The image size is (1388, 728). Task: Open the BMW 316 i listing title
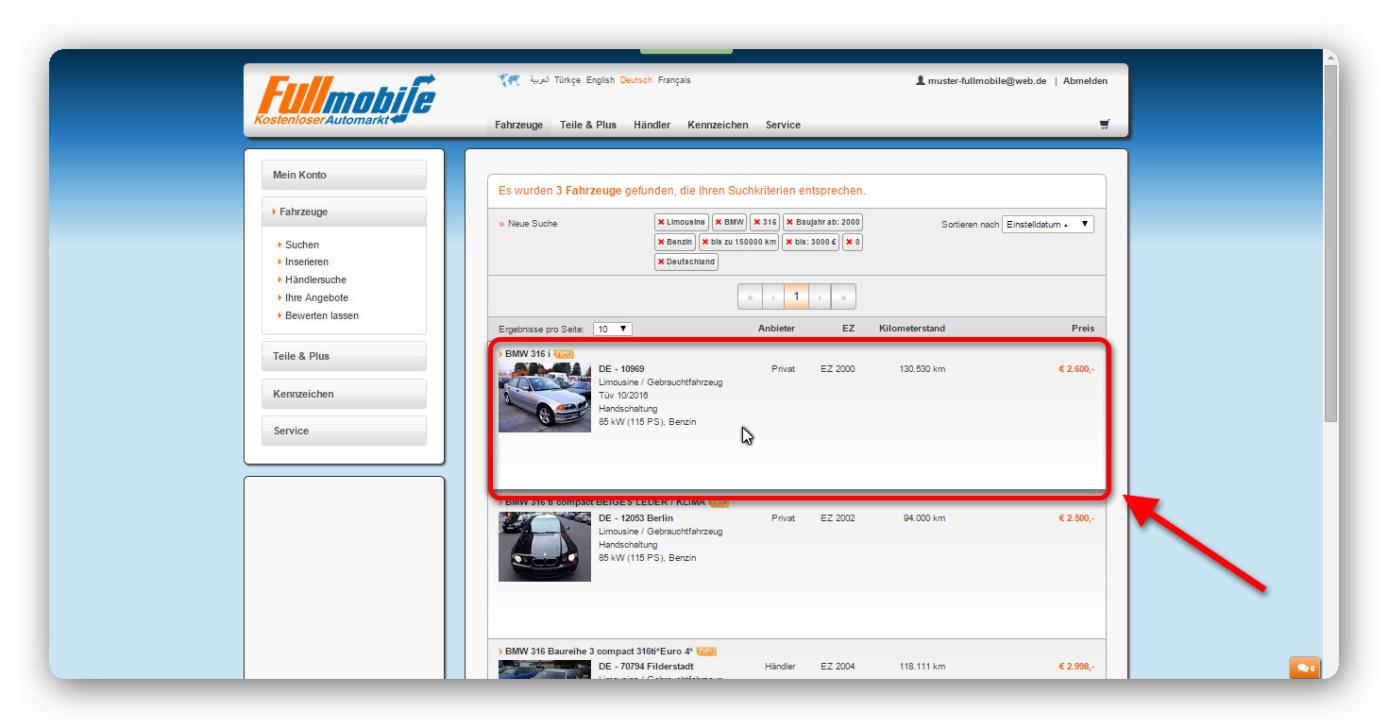(527, 354)
